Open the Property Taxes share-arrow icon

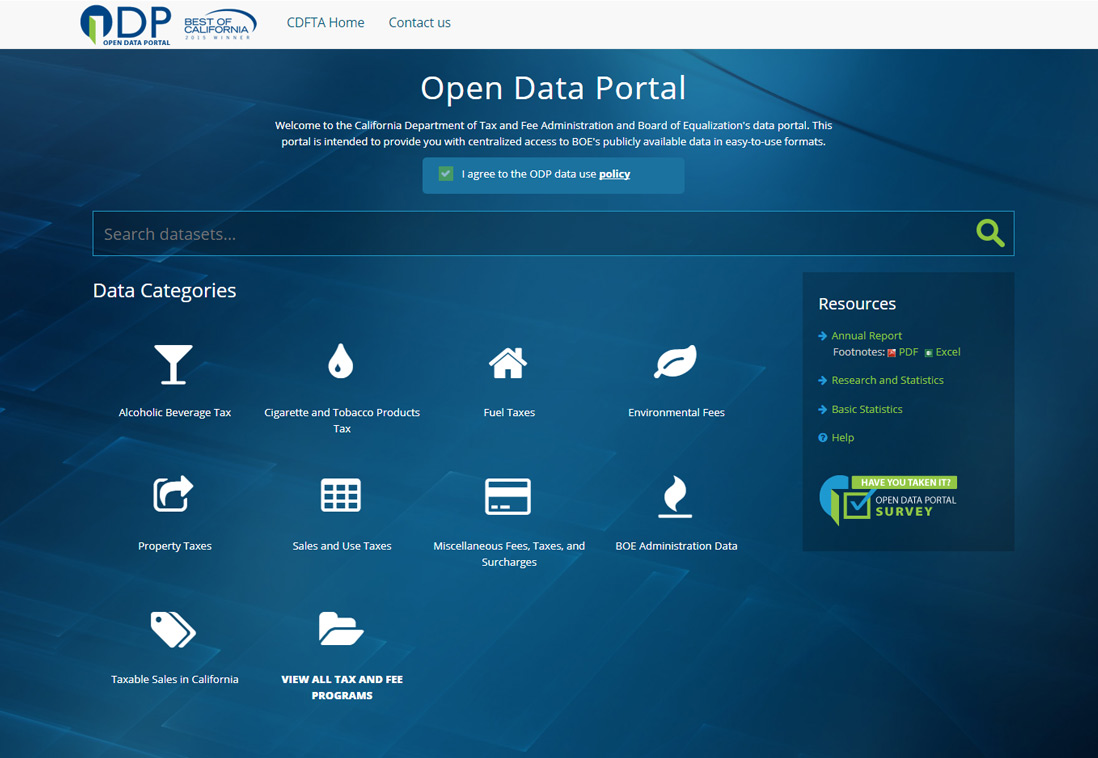[173, 493]
